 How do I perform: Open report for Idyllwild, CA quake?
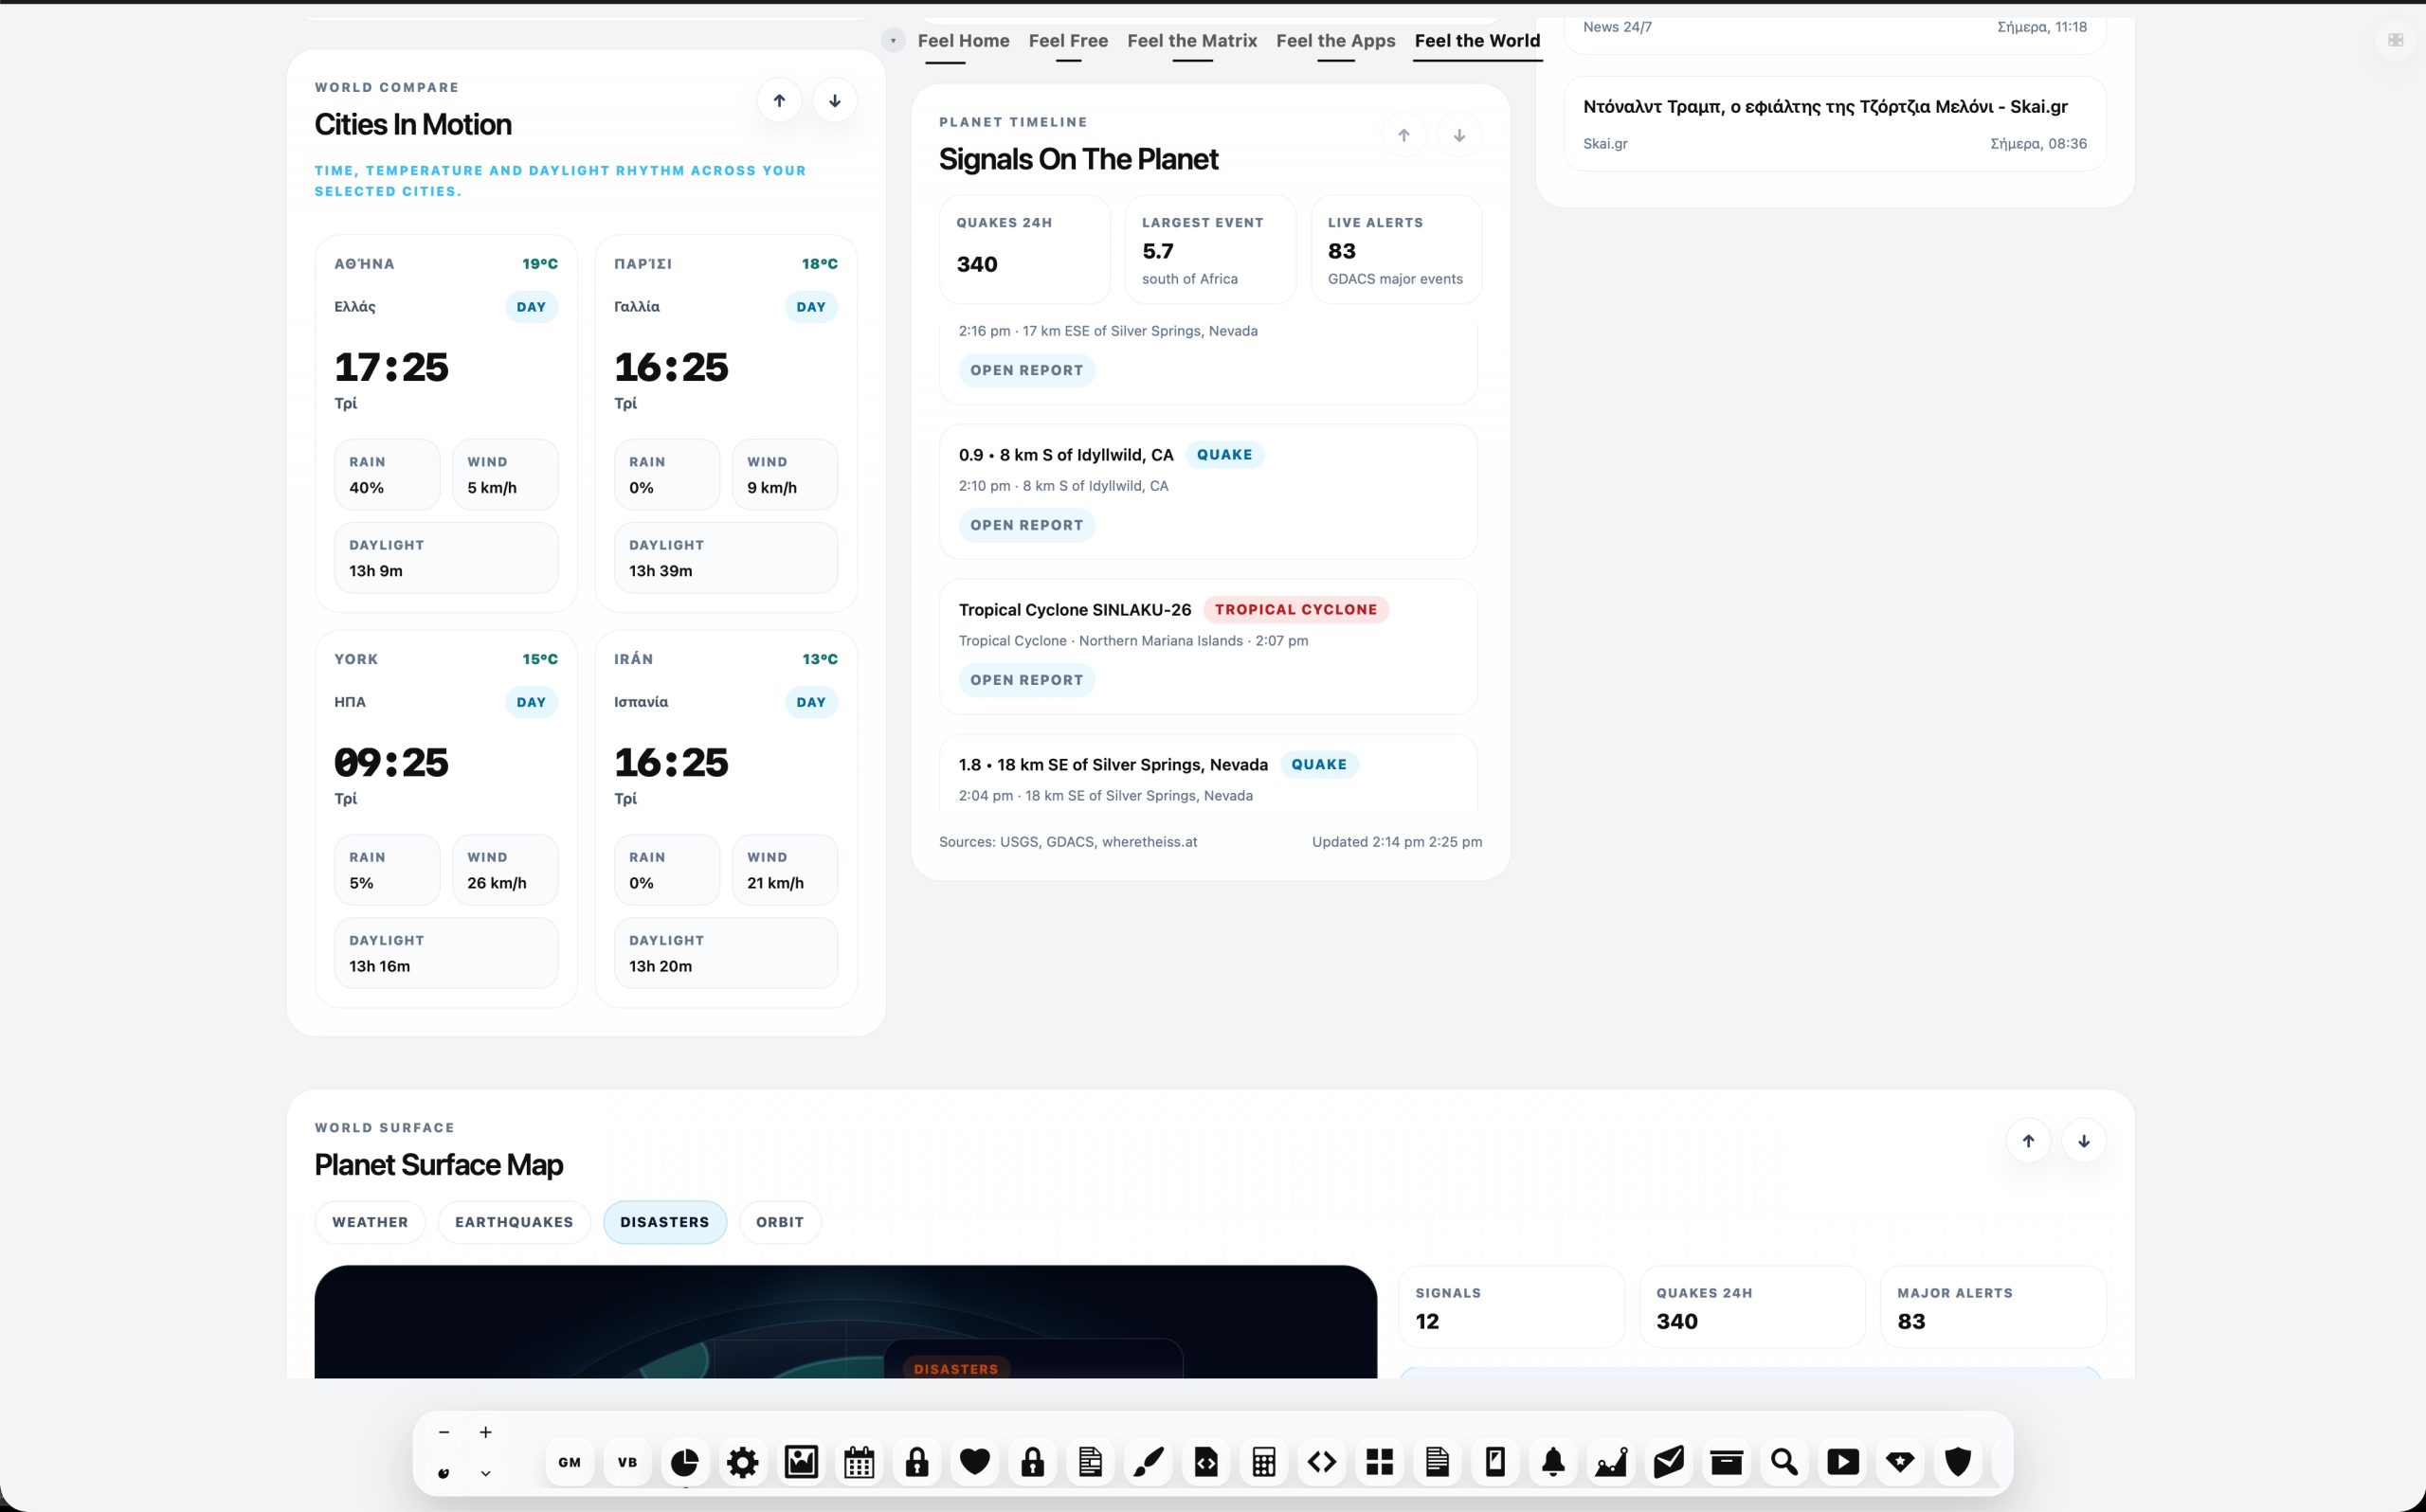point(1026,525)
